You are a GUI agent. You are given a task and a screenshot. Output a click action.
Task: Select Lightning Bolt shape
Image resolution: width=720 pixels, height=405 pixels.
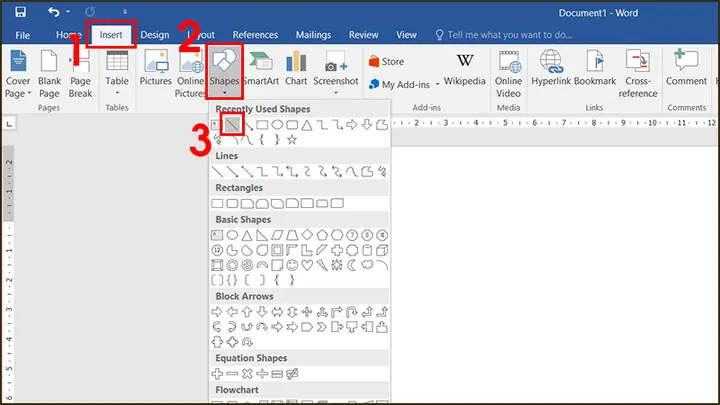tap(322, 265)
